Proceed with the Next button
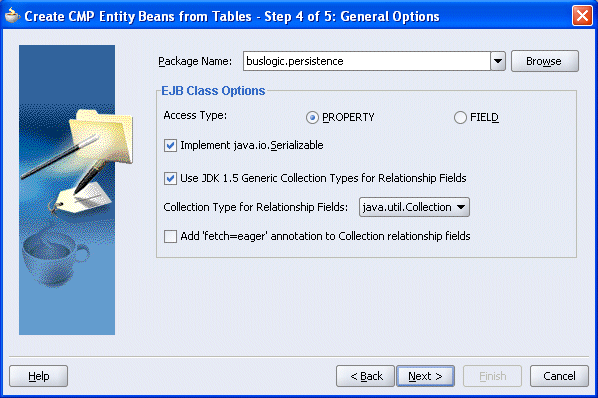Screen dimensions: 598x398 click(425, 376)
